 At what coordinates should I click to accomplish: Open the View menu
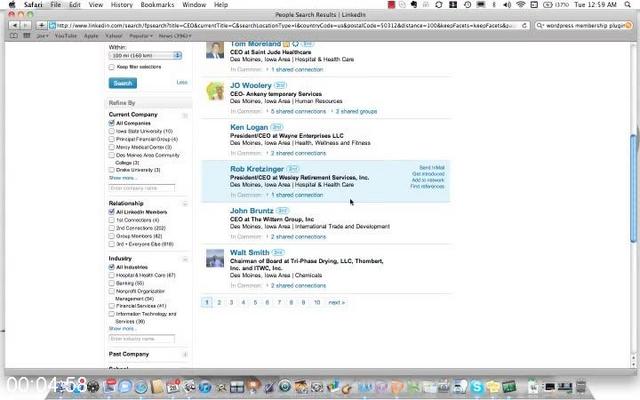[x=96, y=5]
